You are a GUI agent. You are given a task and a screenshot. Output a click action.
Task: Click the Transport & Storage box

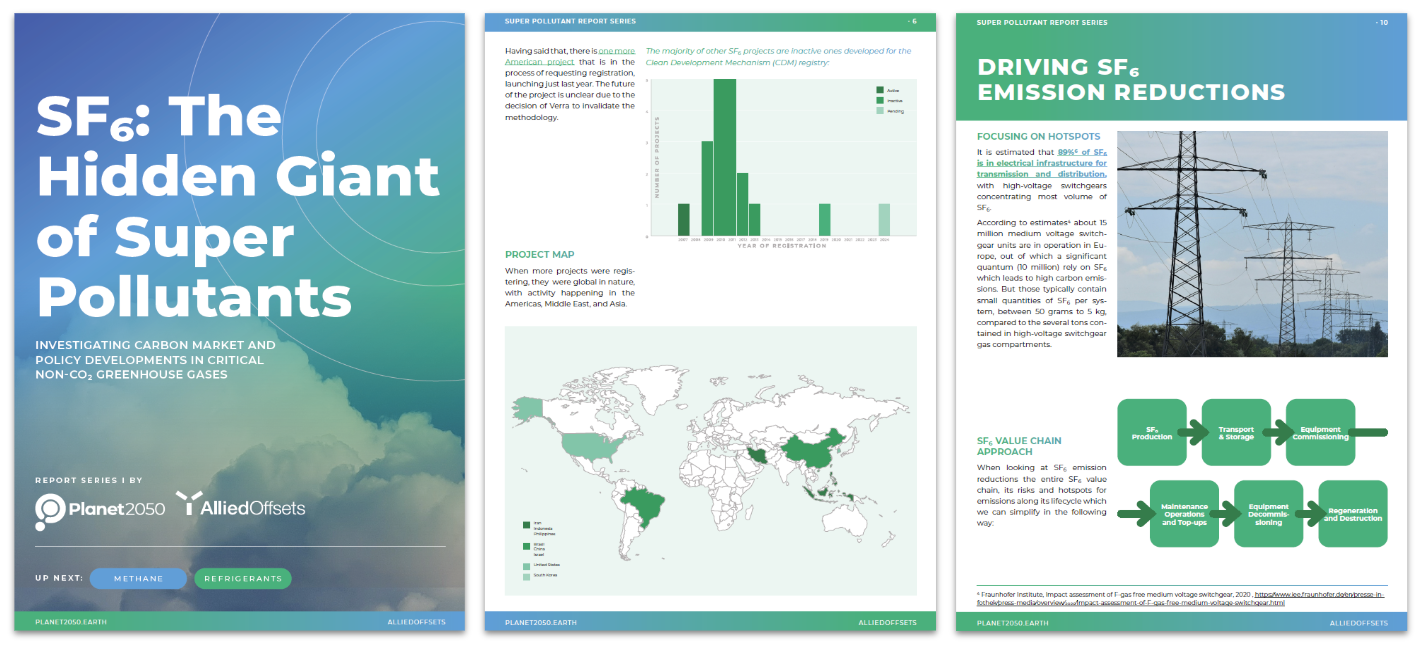[1236, 432]
